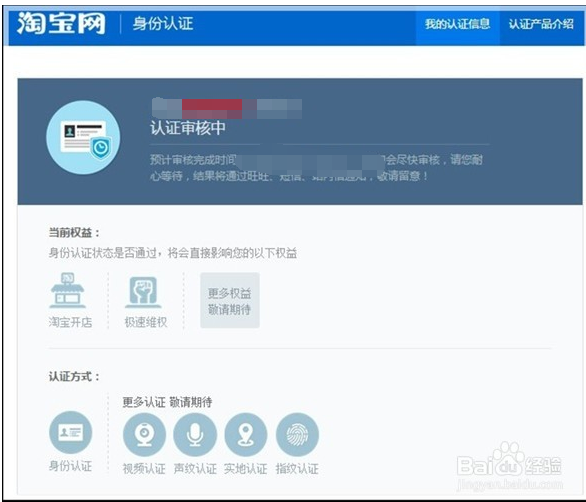Click the 极速维权 fist icon
Viewport: 586px width, 502px height.
[143, 292]
